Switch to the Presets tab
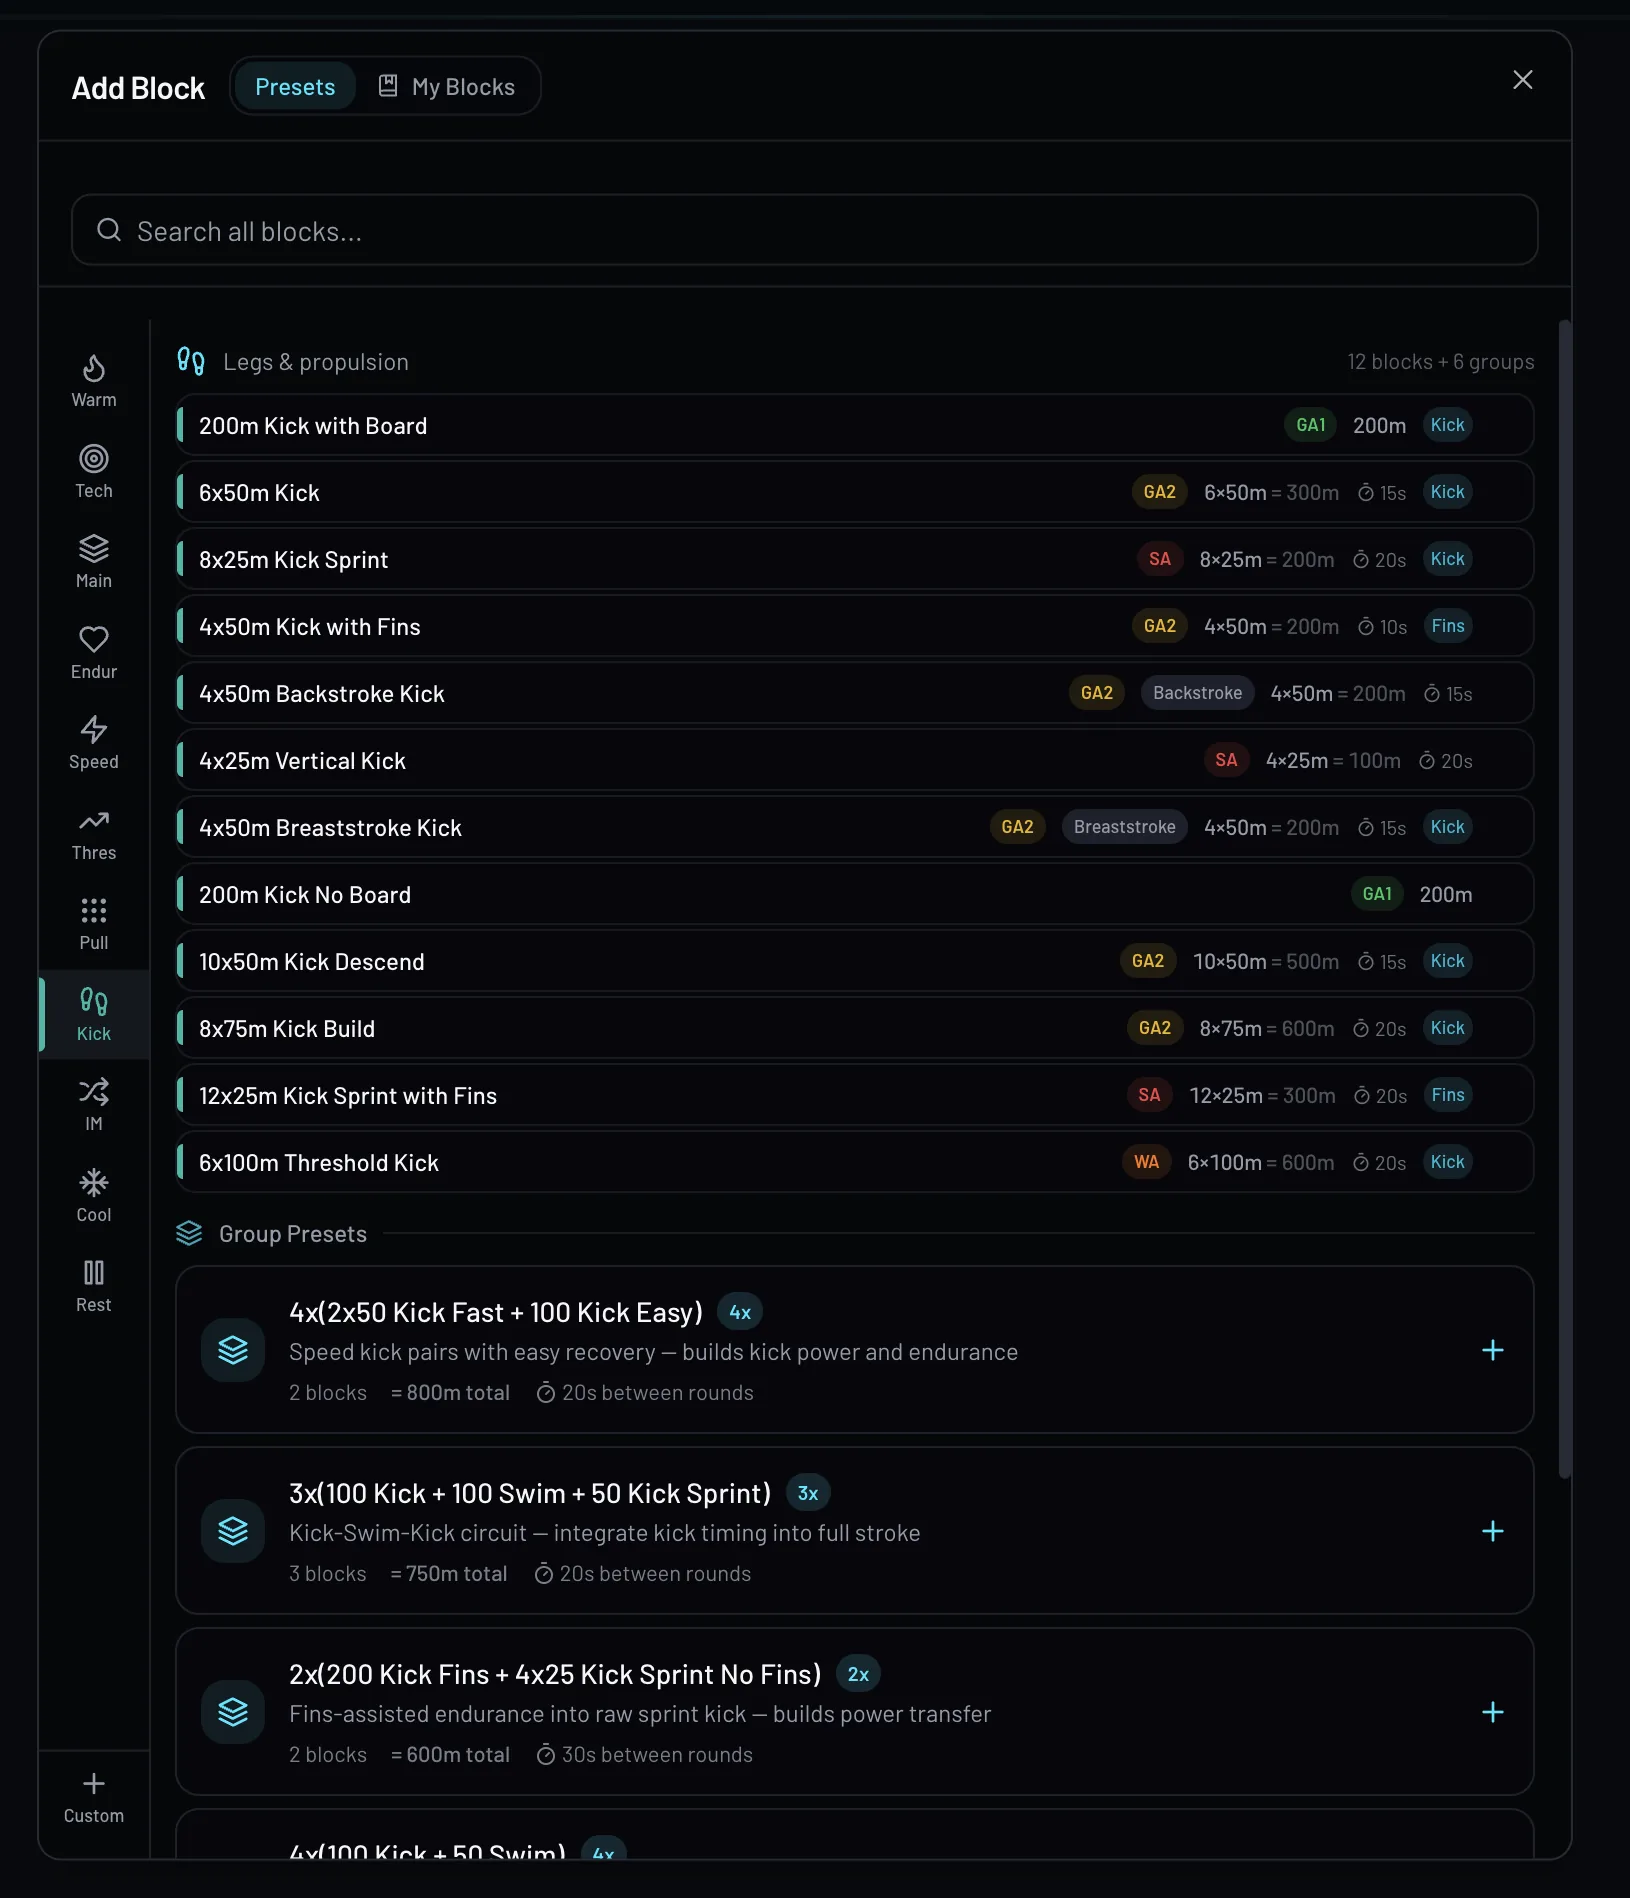The width and height of the screenshot is (1630, 1898). coord(295,87)
